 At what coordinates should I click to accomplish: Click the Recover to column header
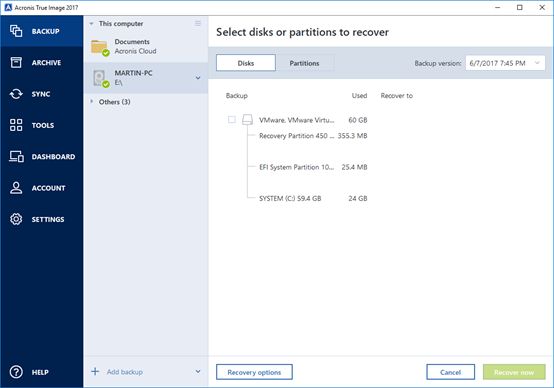[397, 95]
